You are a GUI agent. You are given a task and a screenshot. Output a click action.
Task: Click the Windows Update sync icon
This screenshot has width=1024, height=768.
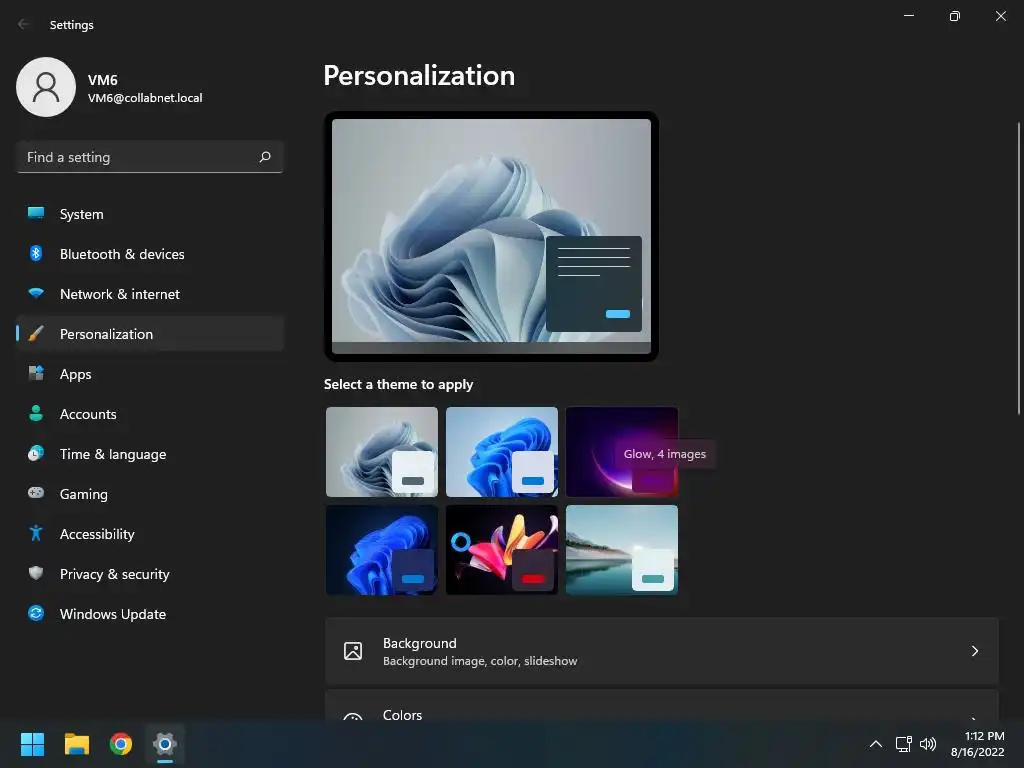point(36,613)
